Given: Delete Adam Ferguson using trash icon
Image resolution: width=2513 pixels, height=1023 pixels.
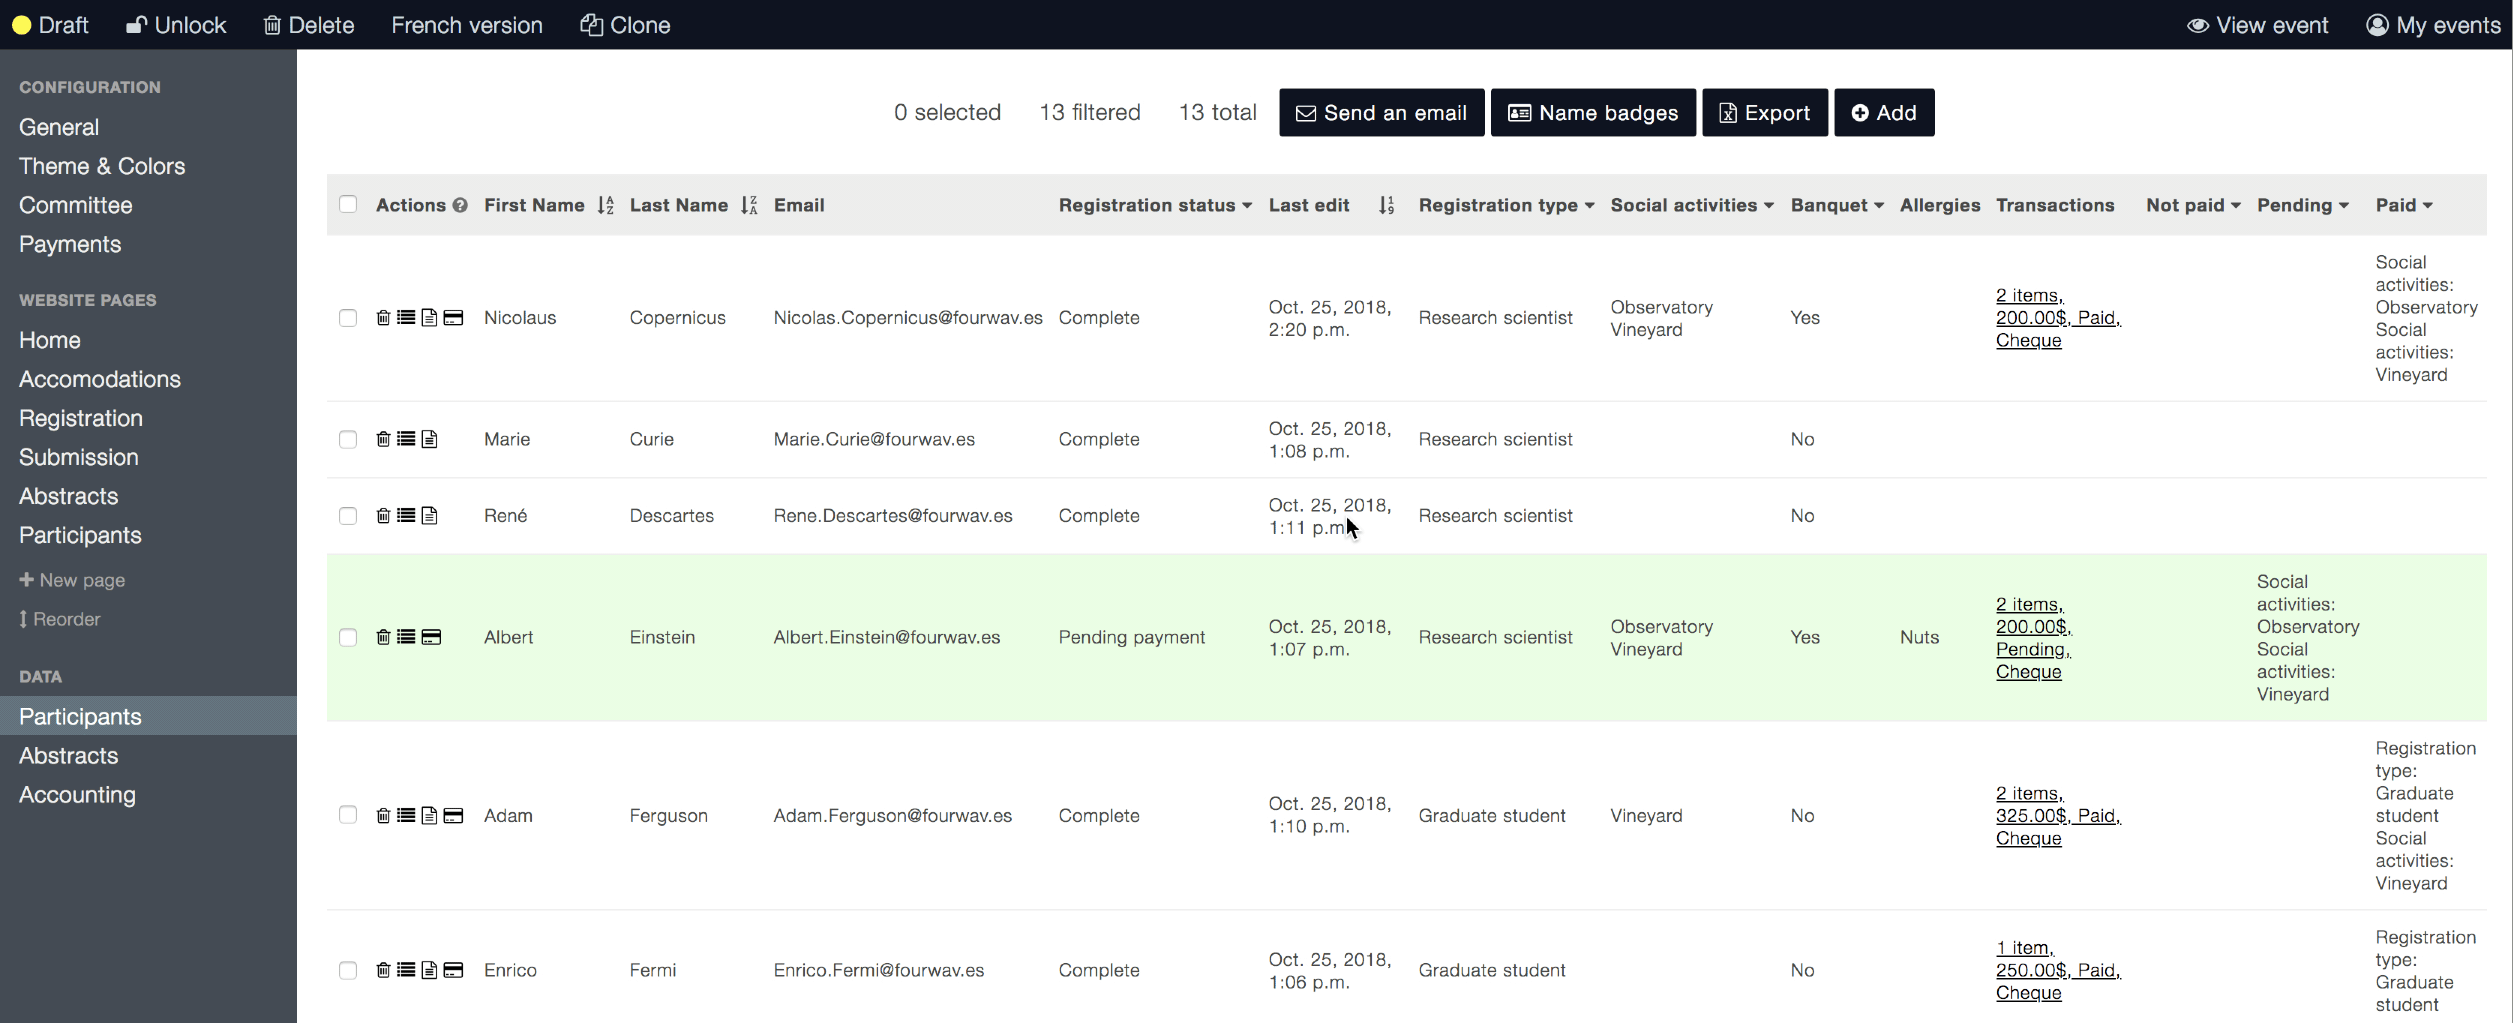Looking at the screenshot, I should coord(383,815).
